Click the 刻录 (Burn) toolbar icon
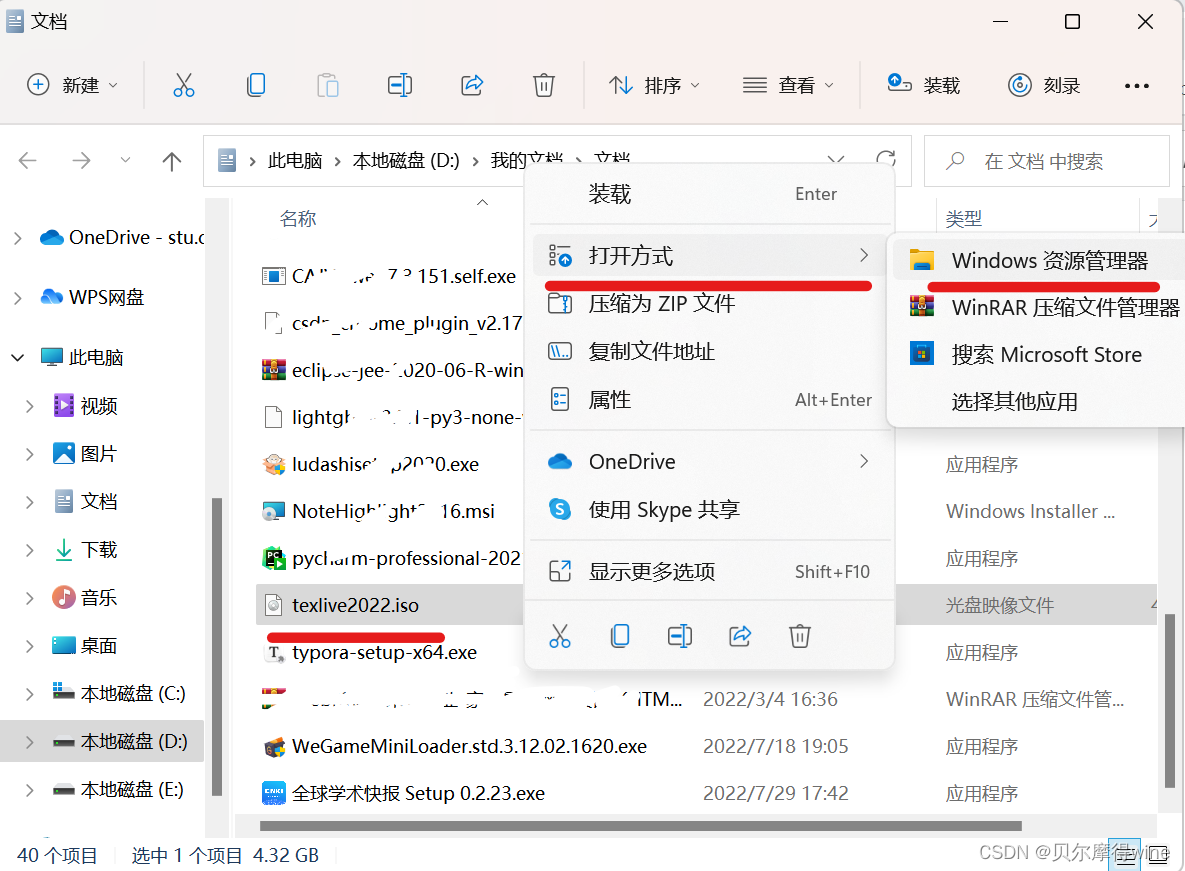The width and height of the screenshot is (1185, 871). click(1044, 85)
